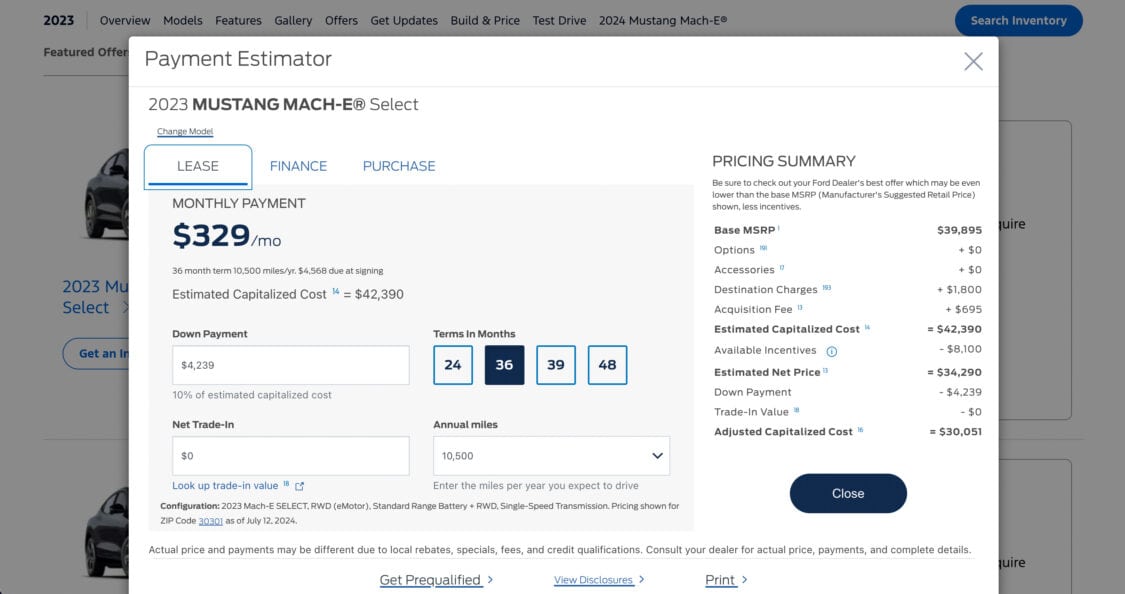Screen dimensions: 1125x594
Task: Click the Accessories label in the pricing summary
Action: (x=744, y=270)
